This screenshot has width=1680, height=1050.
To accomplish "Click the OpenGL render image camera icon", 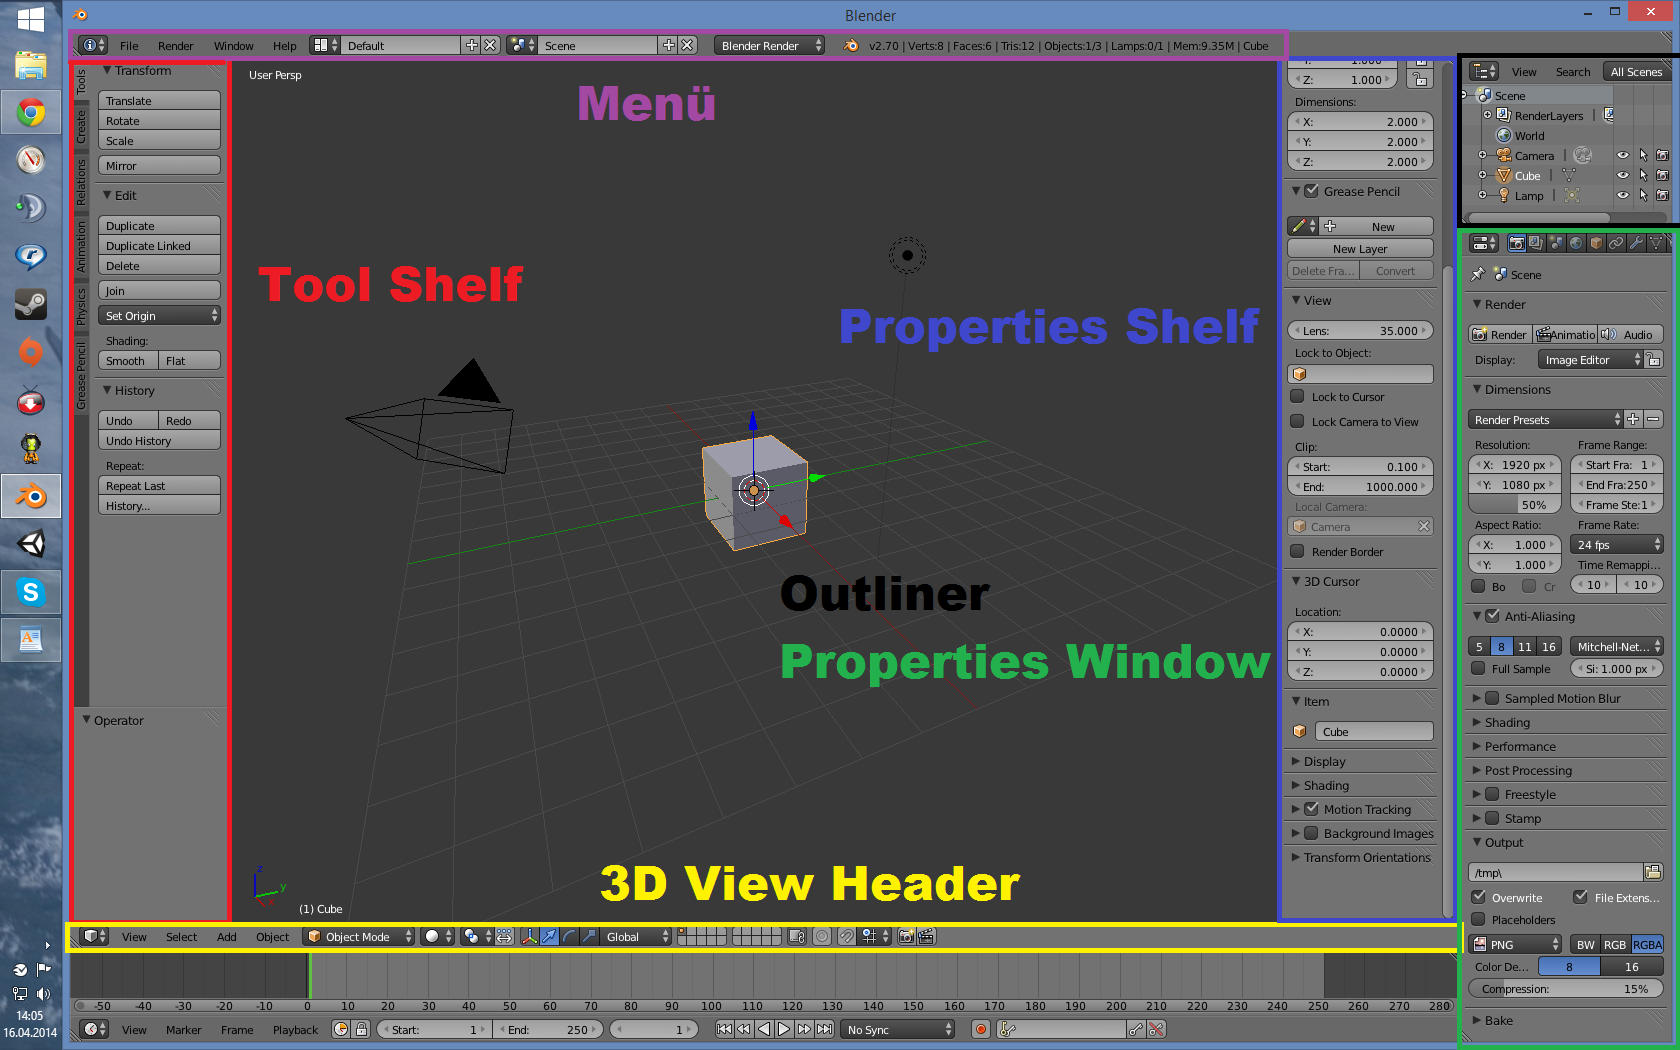I will [x=906, y=937].
